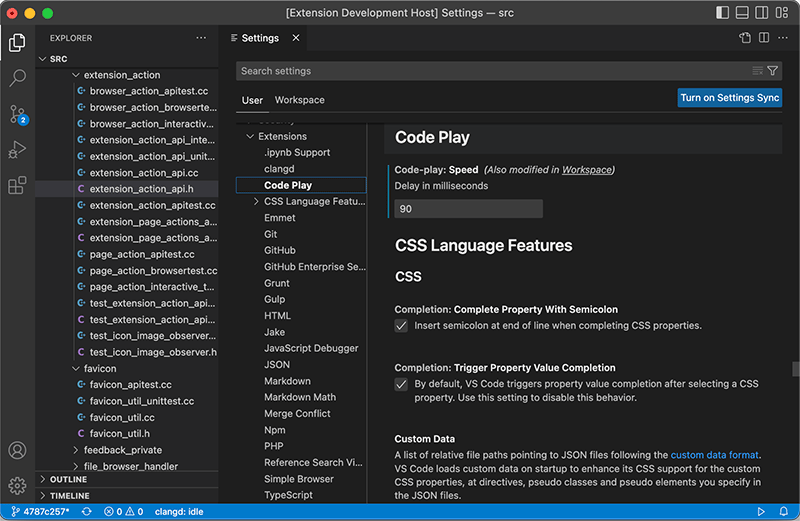Select GitHub Enterprise Se... in settings tree
800x521 pixels.
click(315, 267)
